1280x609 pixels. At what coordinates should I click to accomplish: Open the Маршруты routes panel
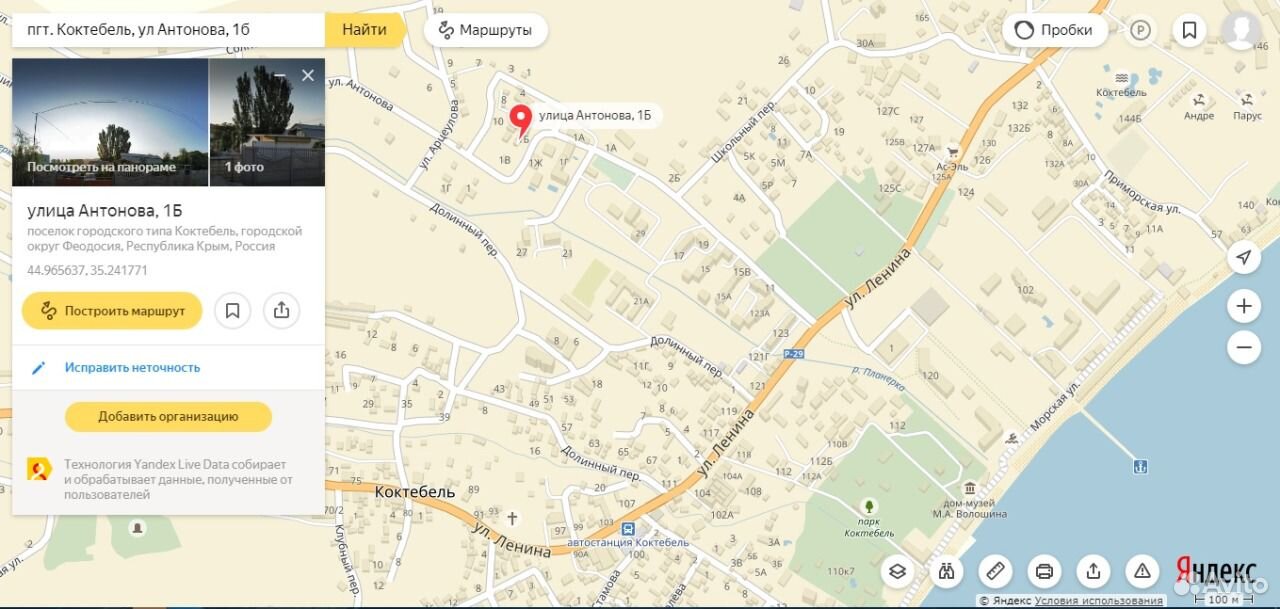click(x=486, y=30)
